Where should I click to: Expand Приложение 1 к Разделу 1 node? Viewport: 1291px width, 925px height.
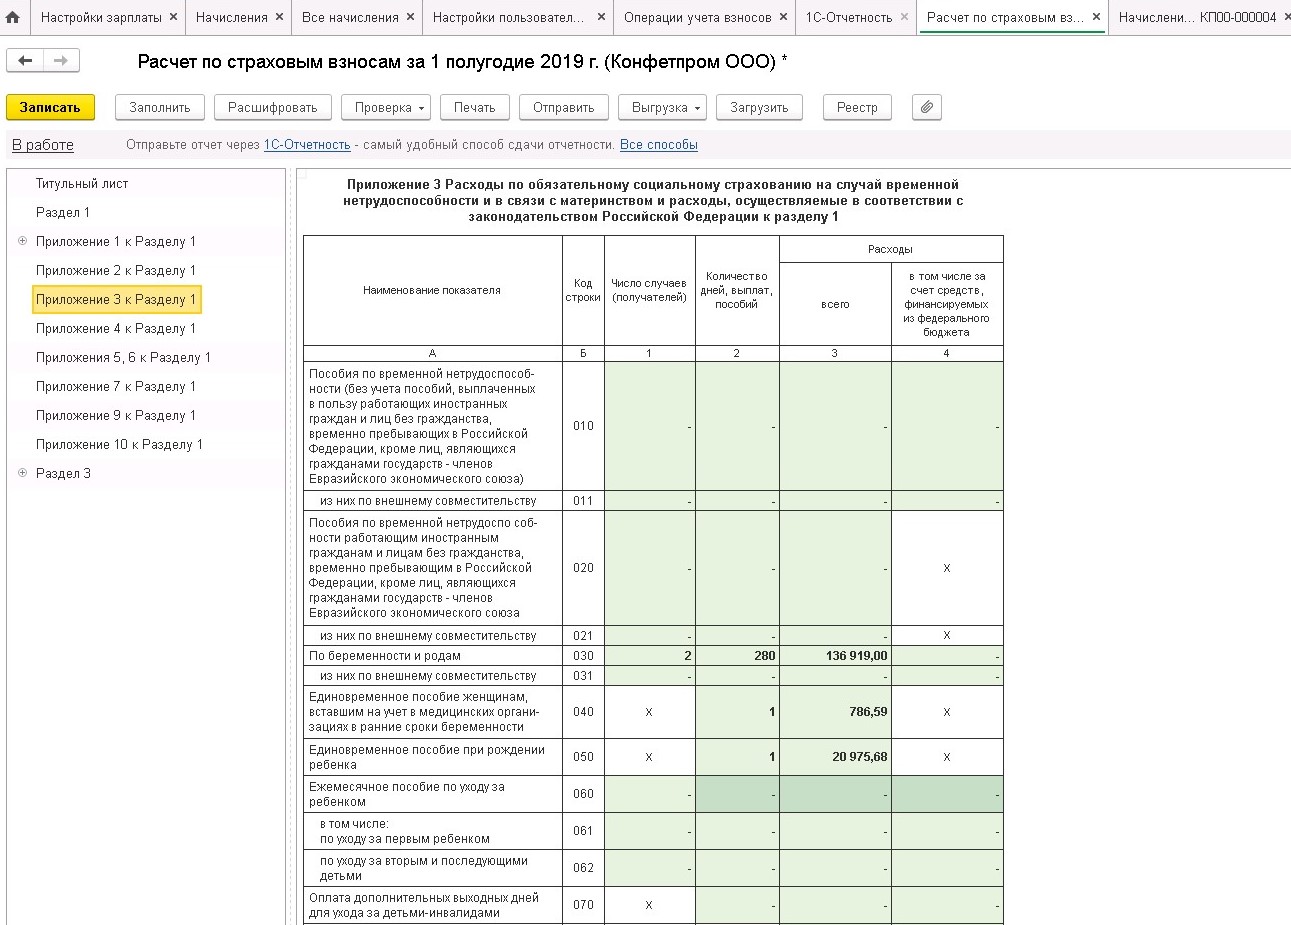(22, 241)
